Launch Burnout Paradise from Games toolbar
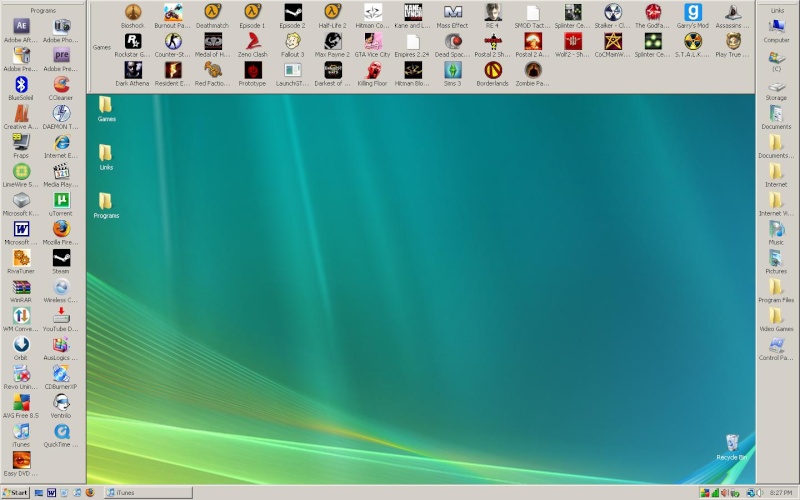800x500 pixels. (172, 15)
